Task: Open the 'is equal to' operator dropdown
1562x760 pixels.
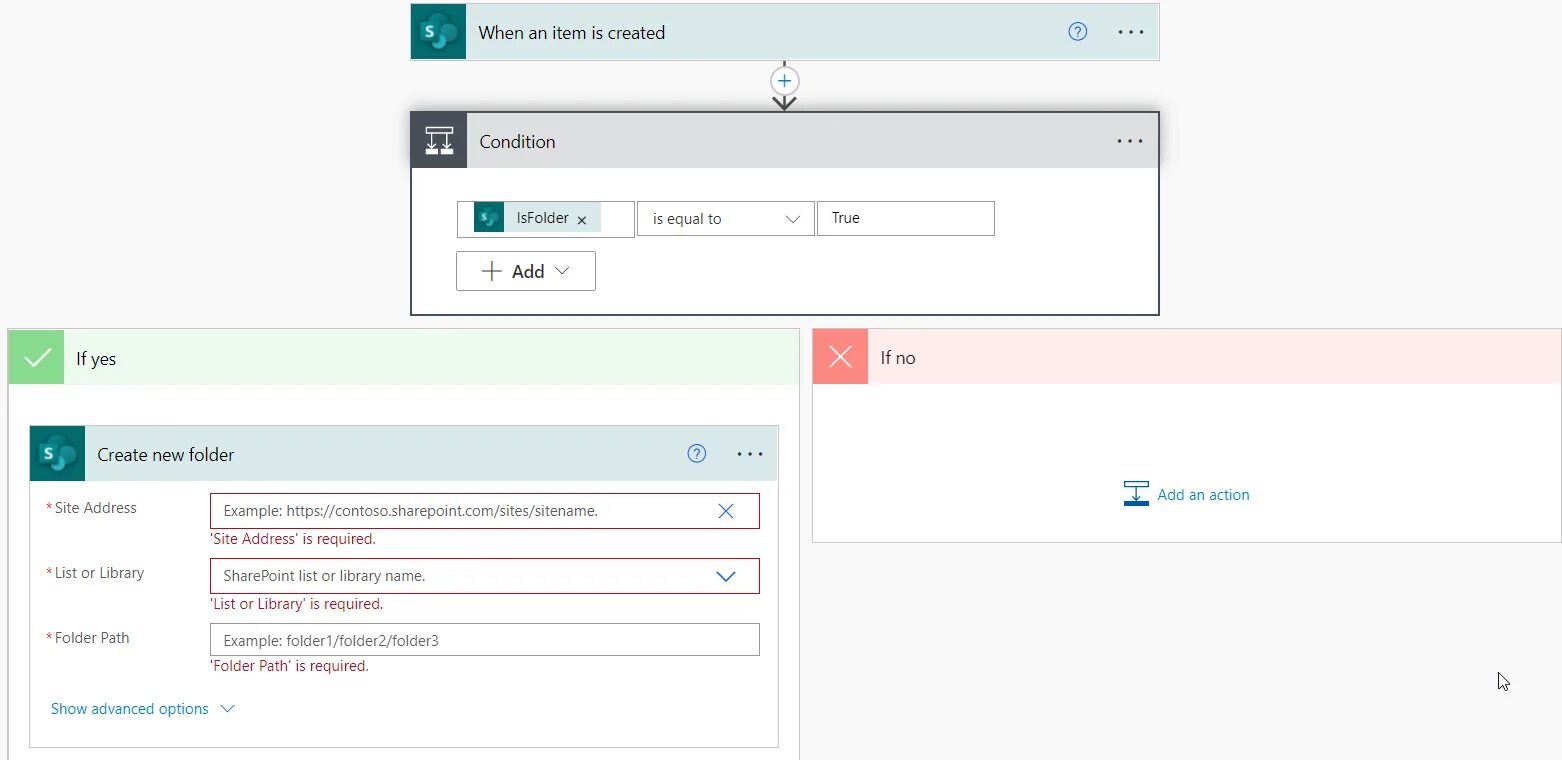Action: pos(726,219)
